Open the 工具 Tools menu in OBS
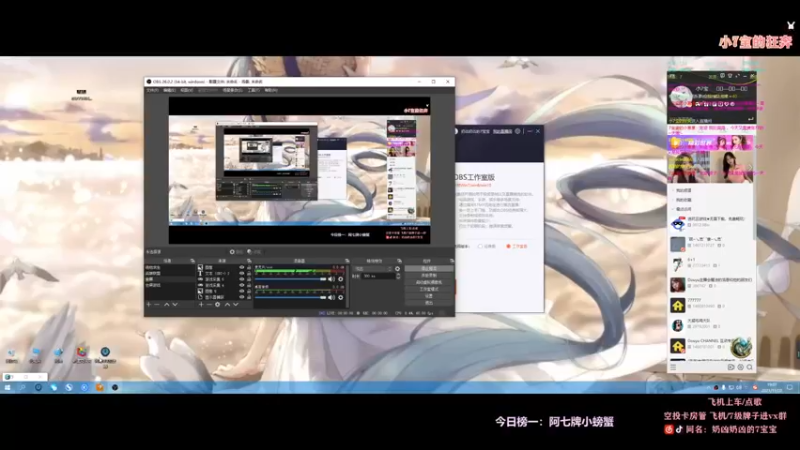Image resolution: width=800 pixels, height=450 pixels. pos(254,90)
